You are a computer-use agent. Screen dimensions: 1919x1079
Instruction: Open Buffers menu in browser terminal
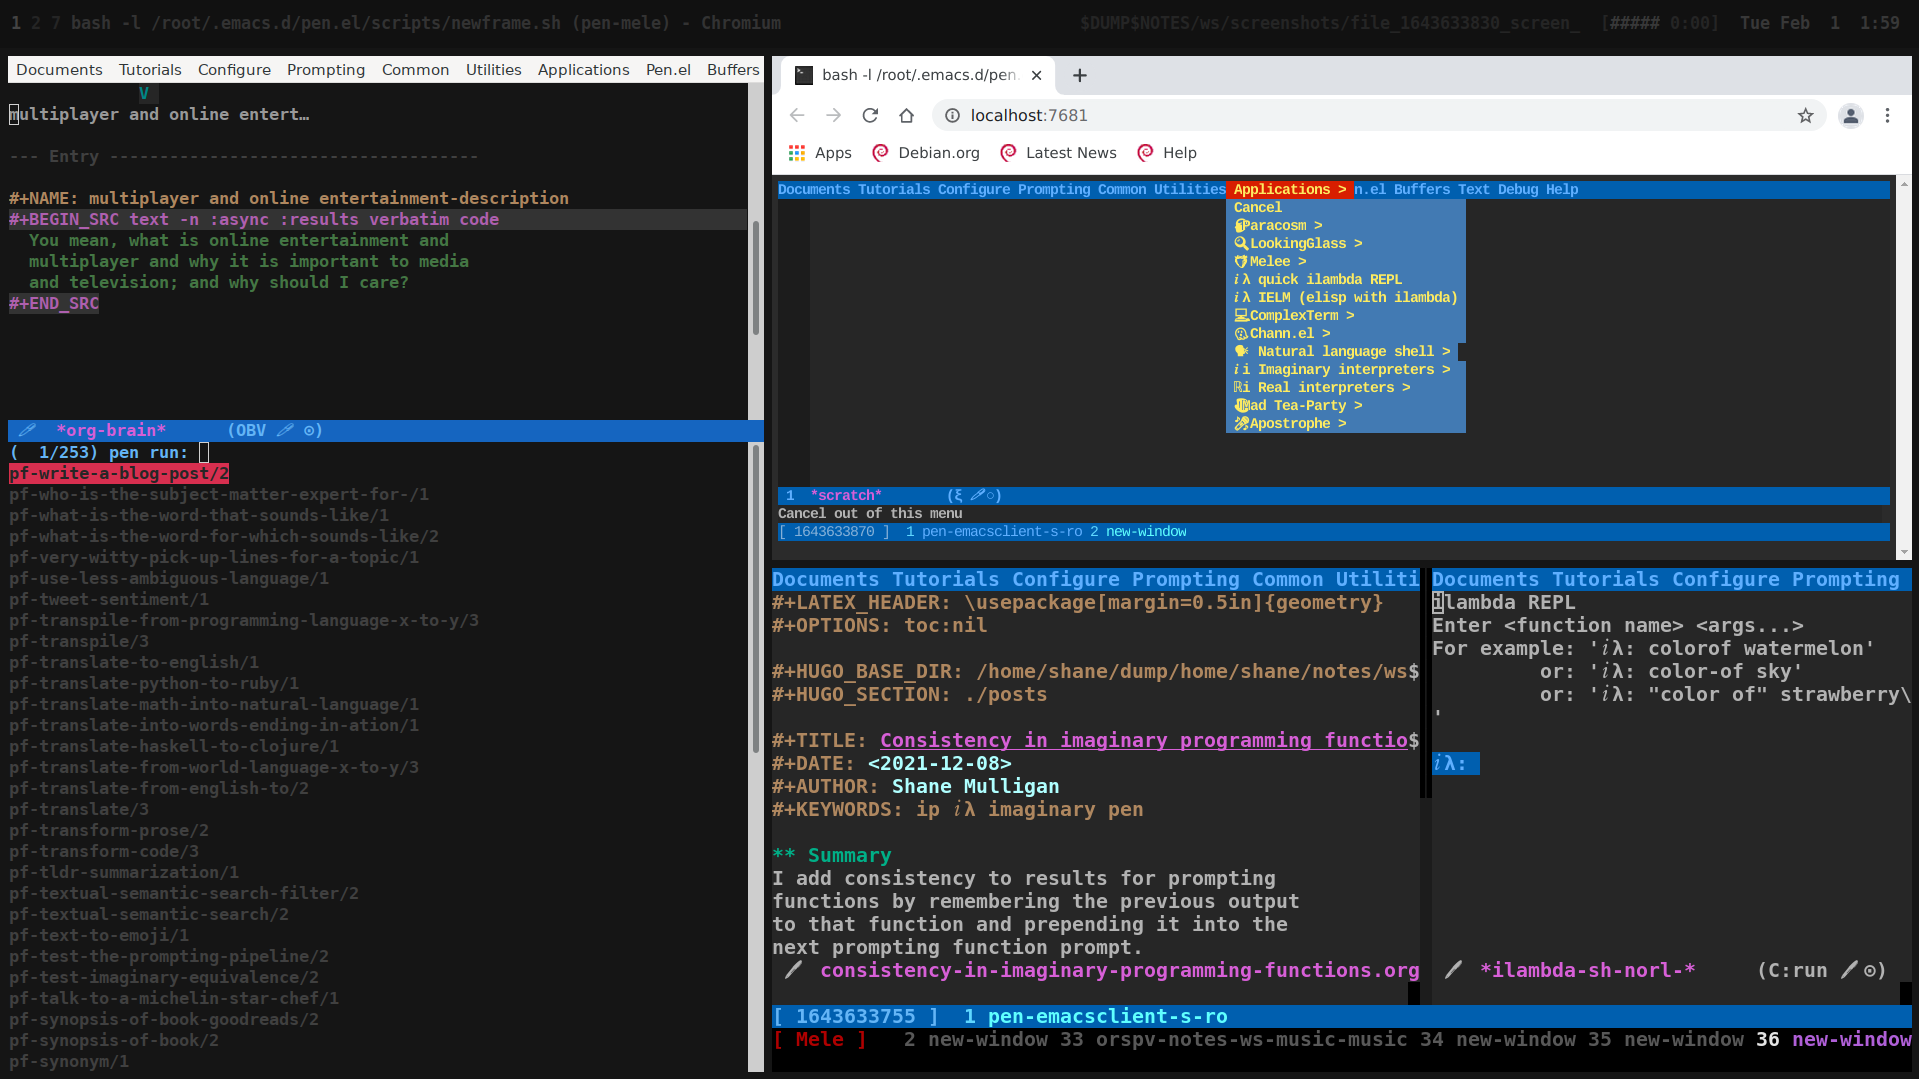[x=1421, y=189]
